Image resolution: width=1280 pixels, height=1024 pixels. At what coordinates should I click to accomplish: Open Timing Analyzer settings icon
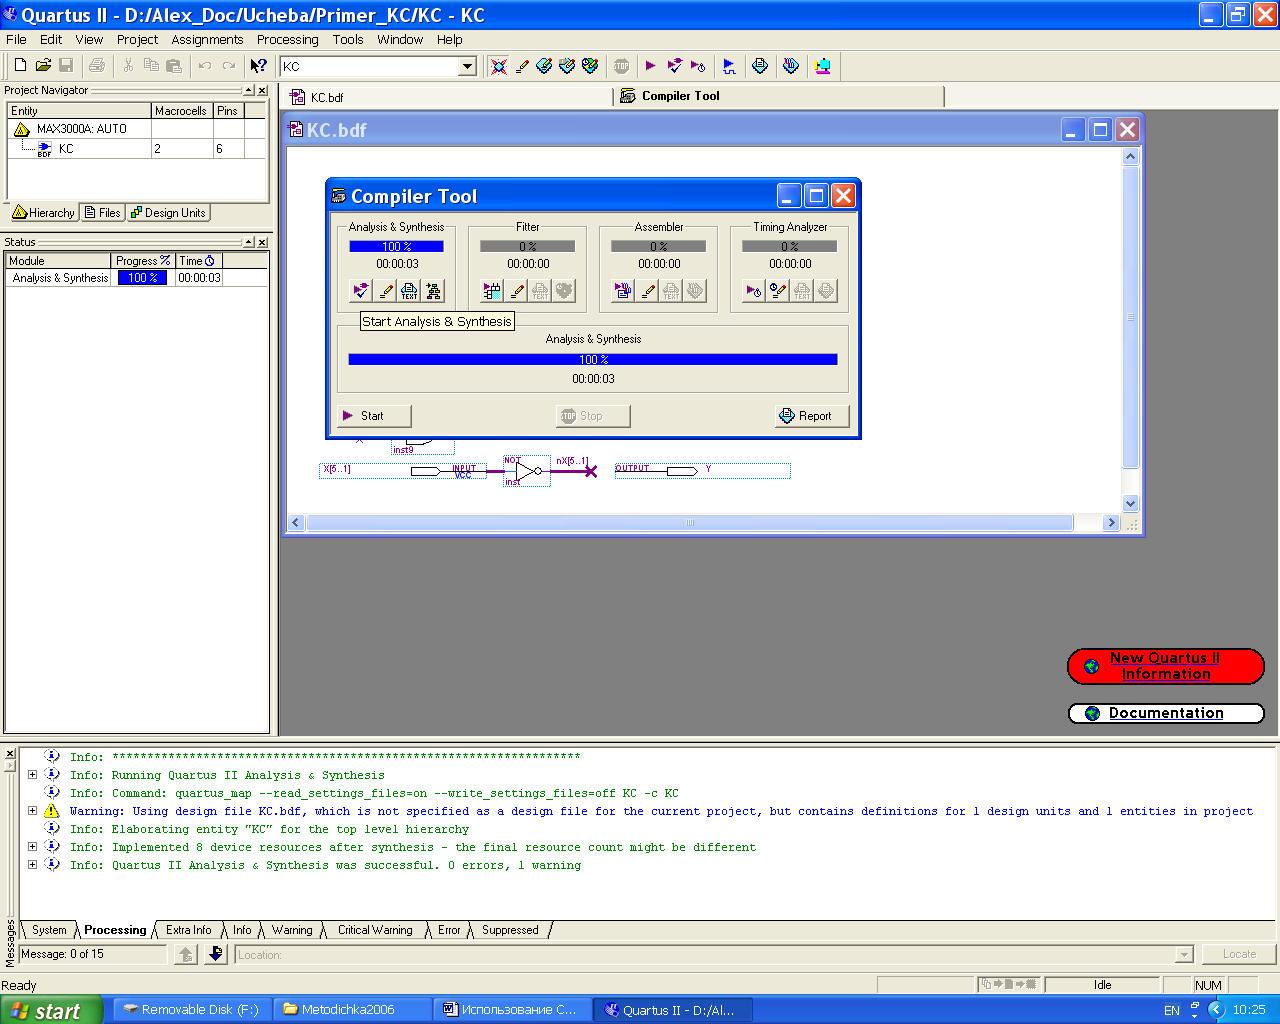[778, 291]
